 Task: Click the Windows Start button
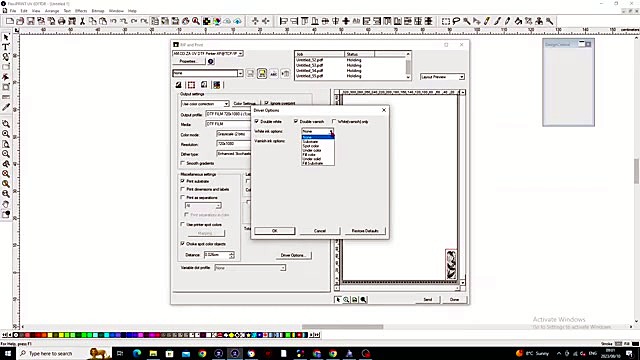[7, 353]
